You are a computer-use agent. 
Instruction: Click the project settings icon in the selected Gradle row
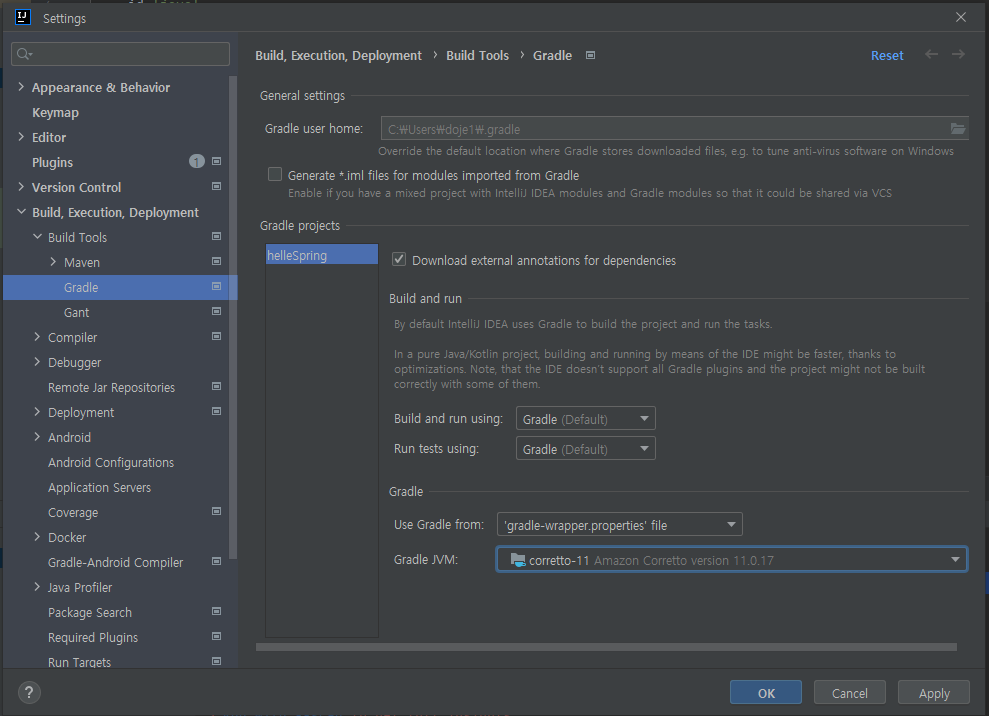pyautogui.click(x=216, y=286)
